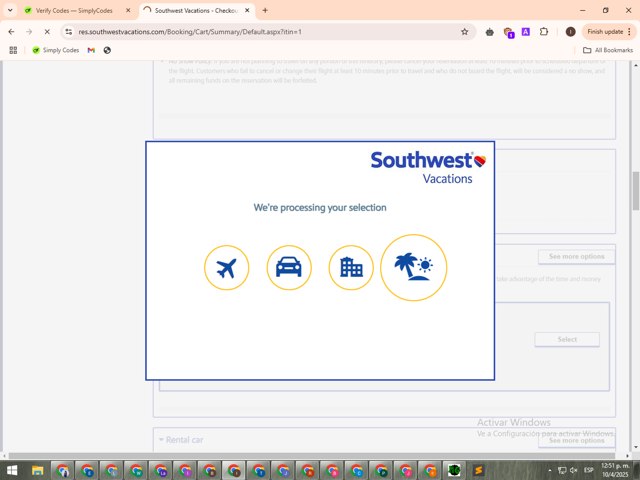
Task: Open the Simply Codes bookmark
Action: click(x=56, y=50)
